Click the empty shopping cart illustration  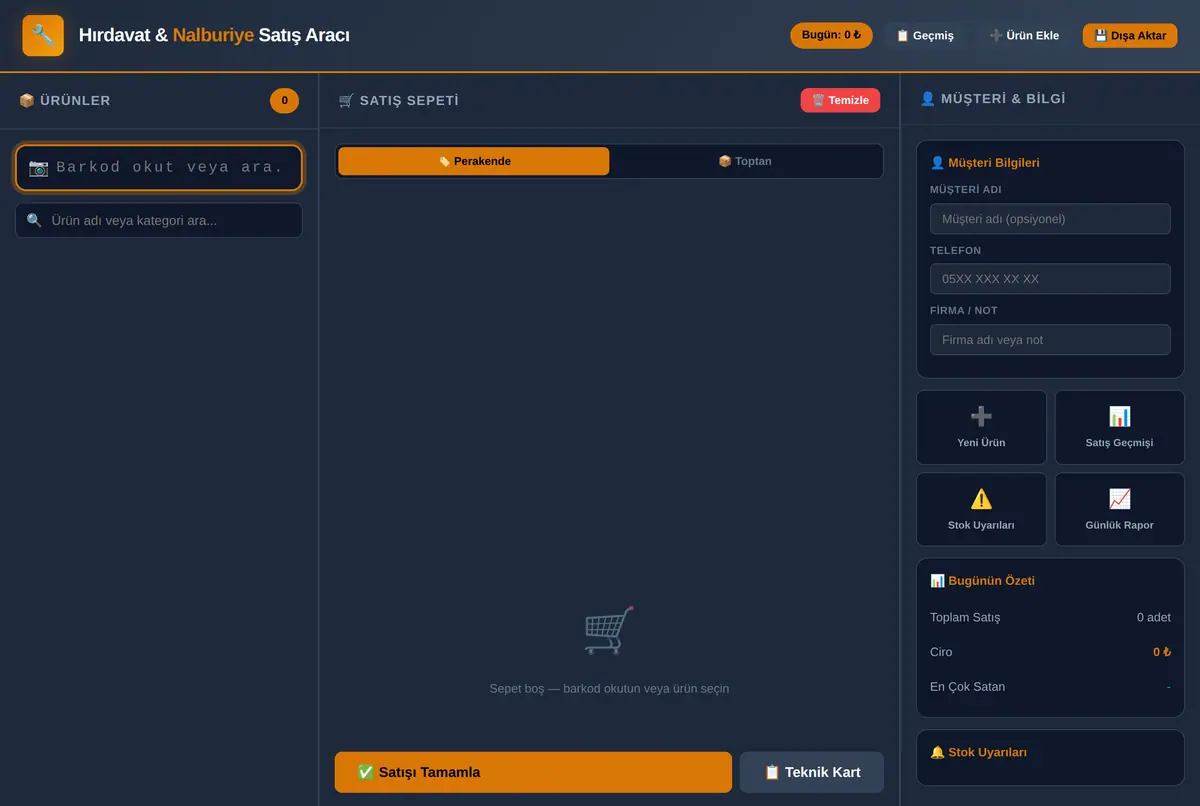coord(609,630)
